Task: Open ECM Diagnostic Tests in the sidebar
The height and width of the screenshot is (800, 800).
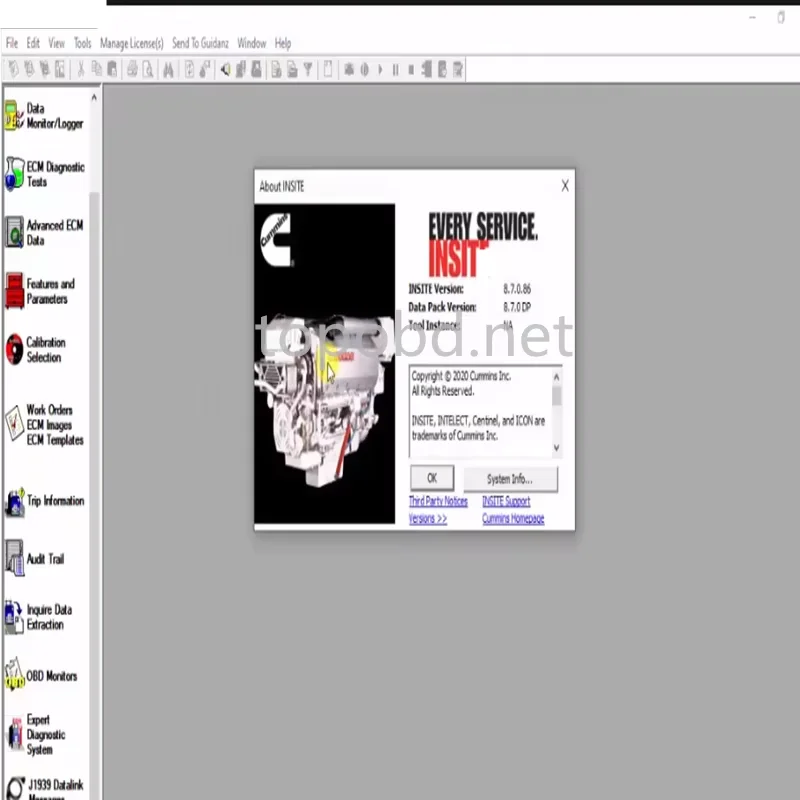Action: pyautogui.click(x=45, y=174)
